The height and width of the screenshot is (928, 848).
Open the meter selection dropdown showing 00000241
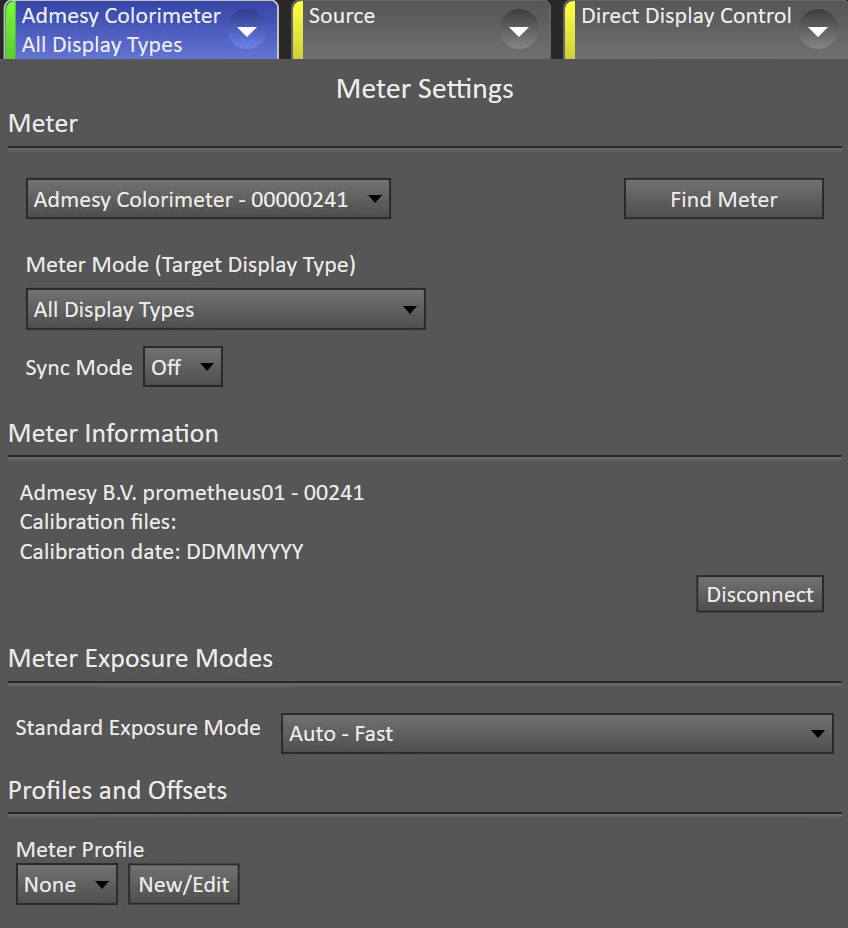click(208, 199)
